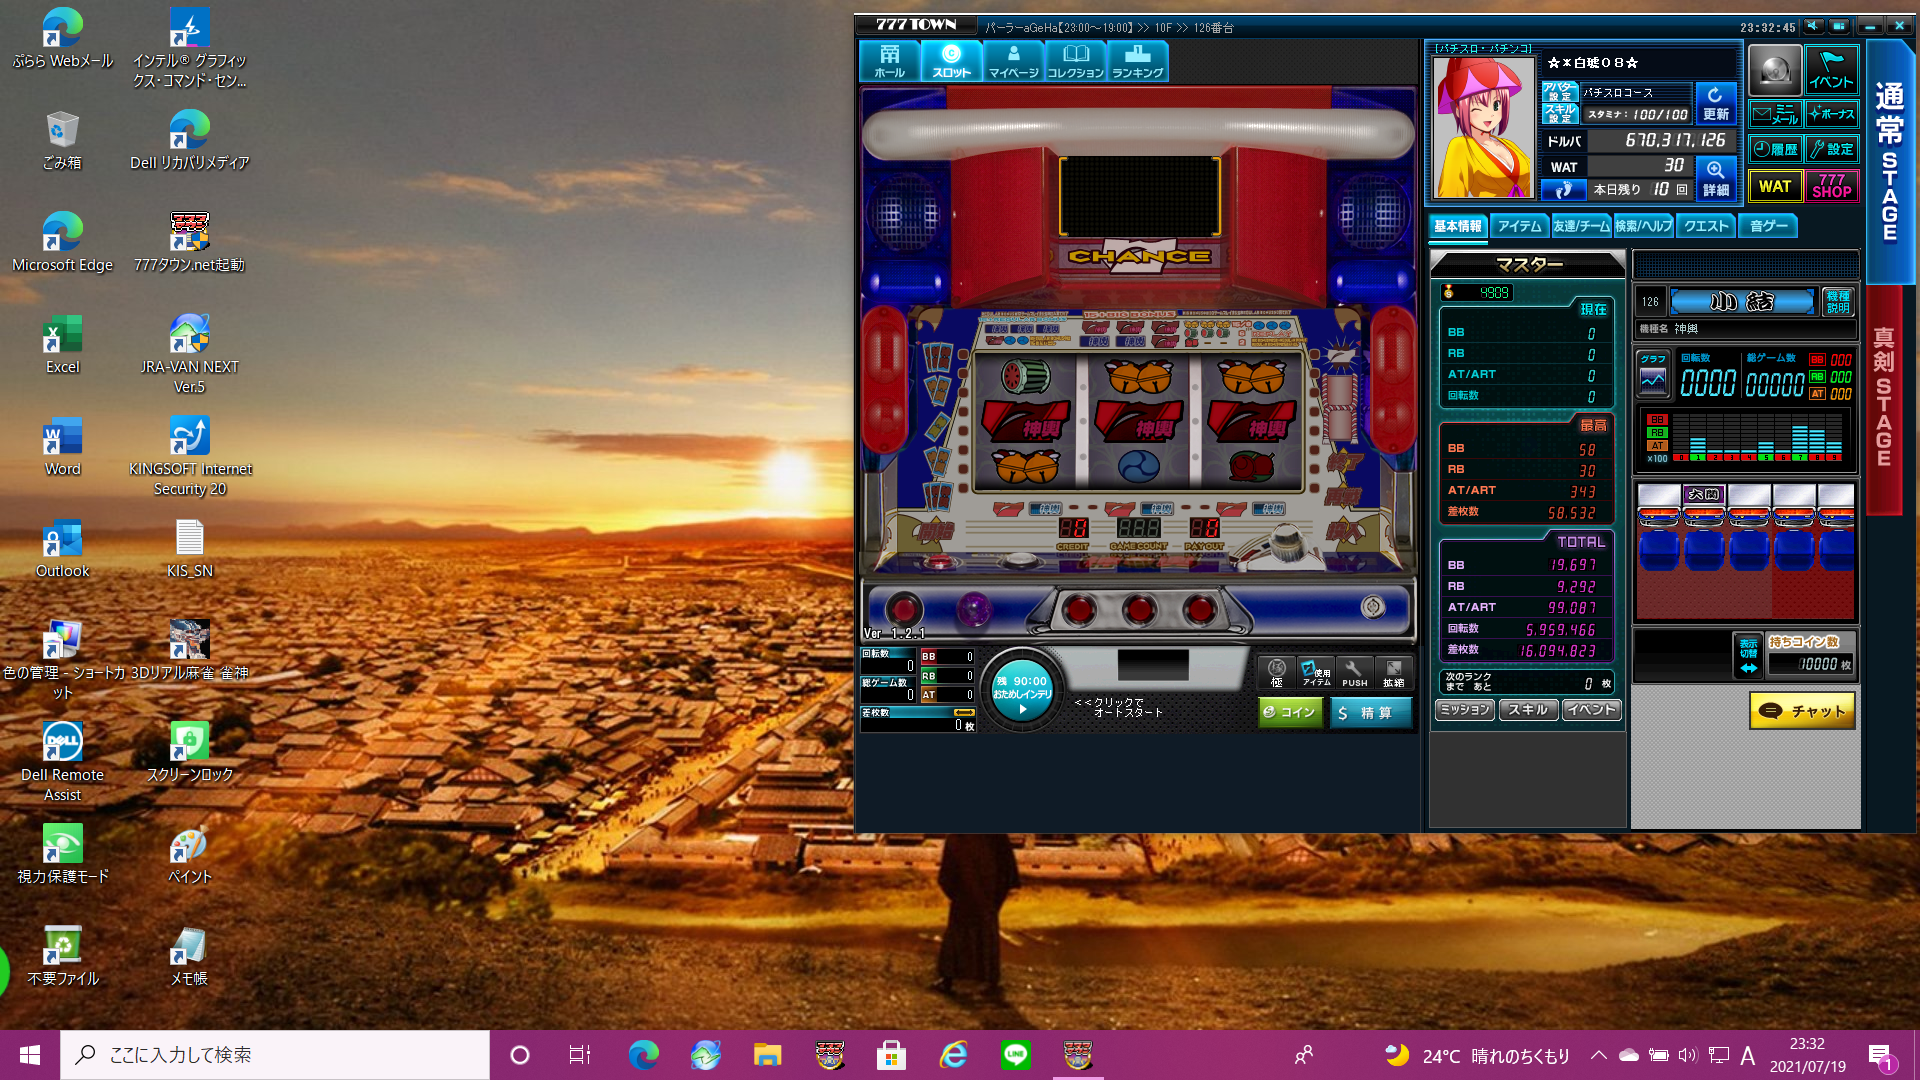Open the ホール (Hall) navigation tab
Image resolution: width=1920 pixels, height=1080 pixels.
pos(890,61)
